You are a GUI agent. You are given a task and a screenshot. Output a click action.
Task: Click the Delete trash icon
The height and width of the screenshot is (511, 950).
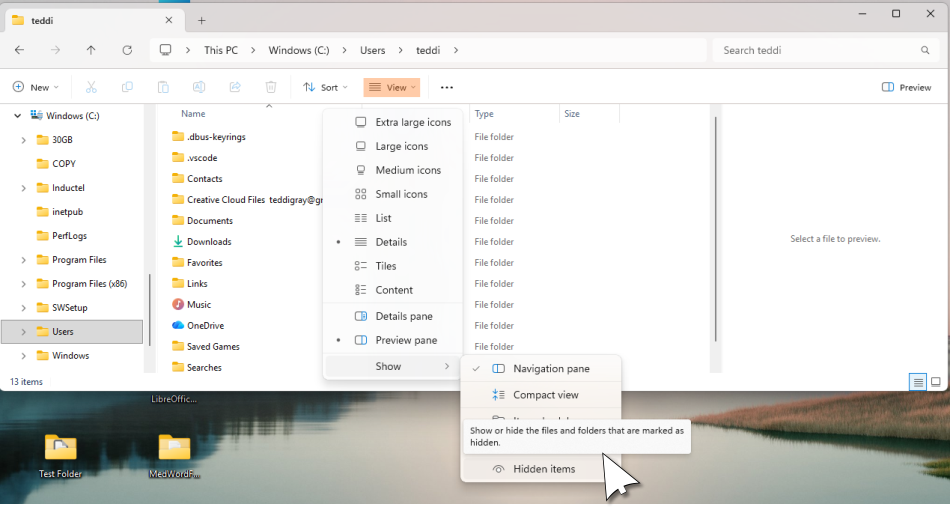click(271, 87)
